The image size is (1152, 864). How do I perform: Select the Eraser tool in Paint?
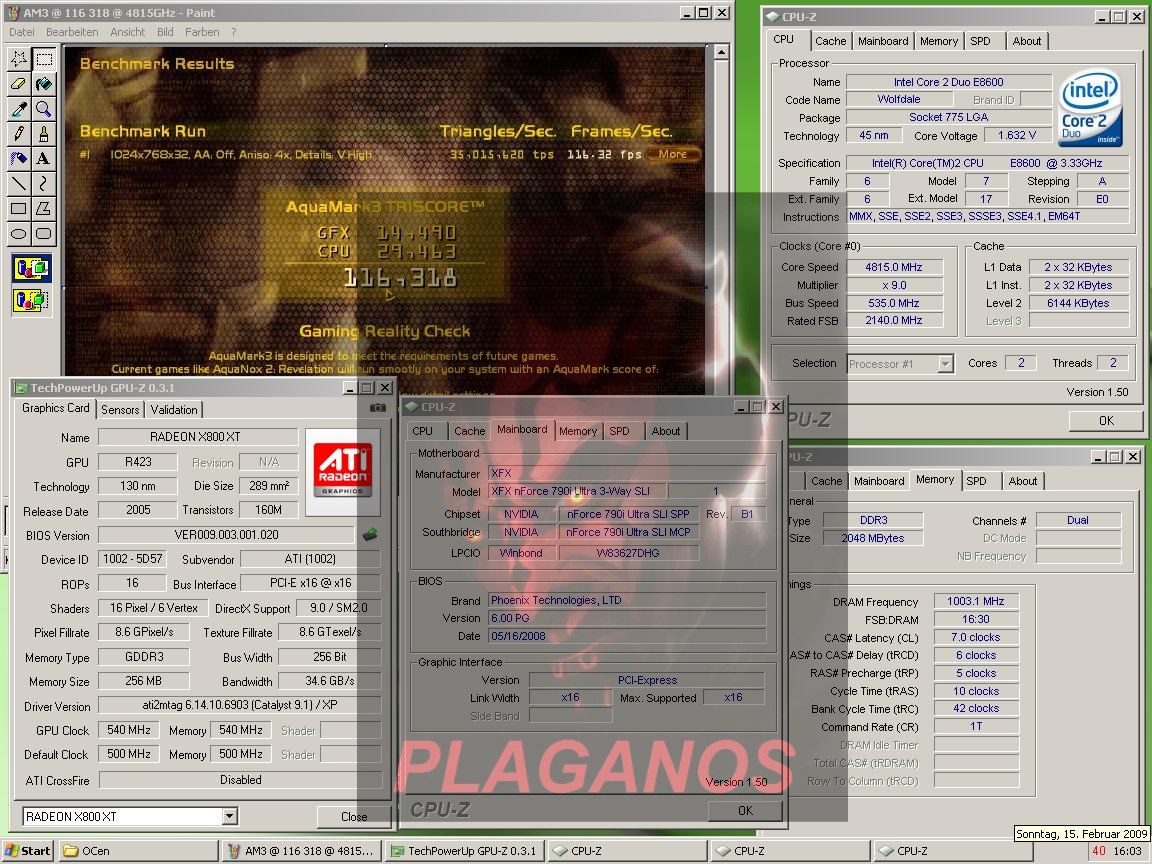coord(19,84)
